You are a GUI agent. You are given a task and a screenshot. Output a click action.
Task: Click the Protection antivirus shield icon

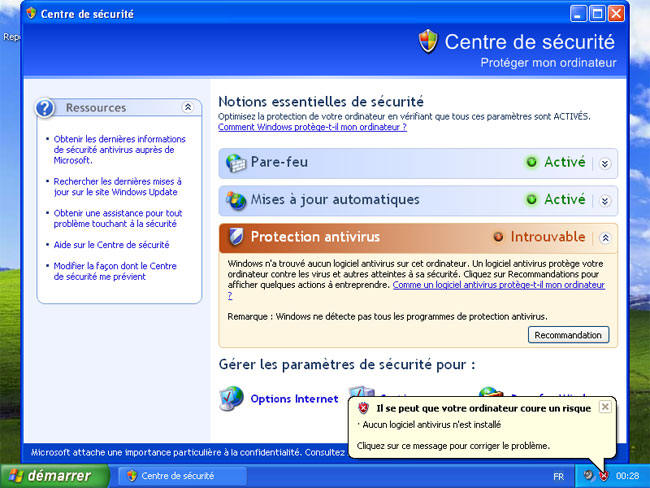pyautogui.click(x=236, y=237)
